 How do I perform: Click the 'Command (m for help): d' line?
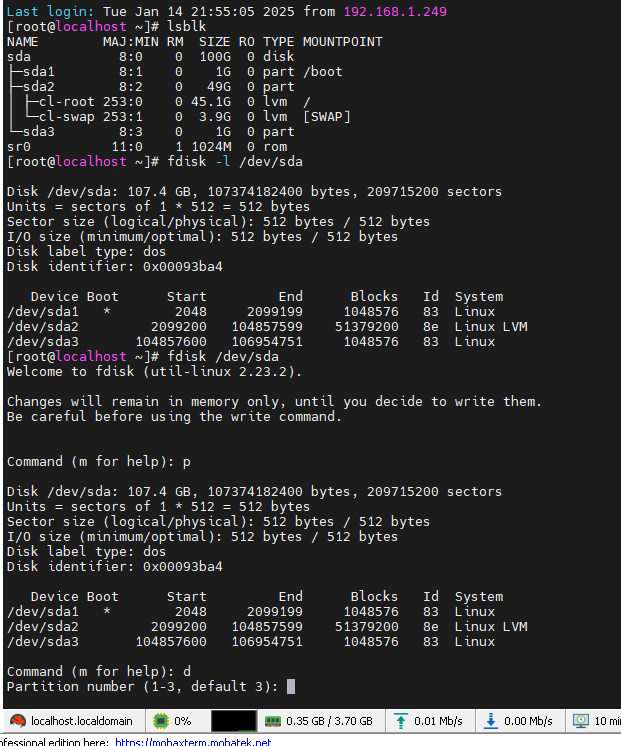(99, 672)
